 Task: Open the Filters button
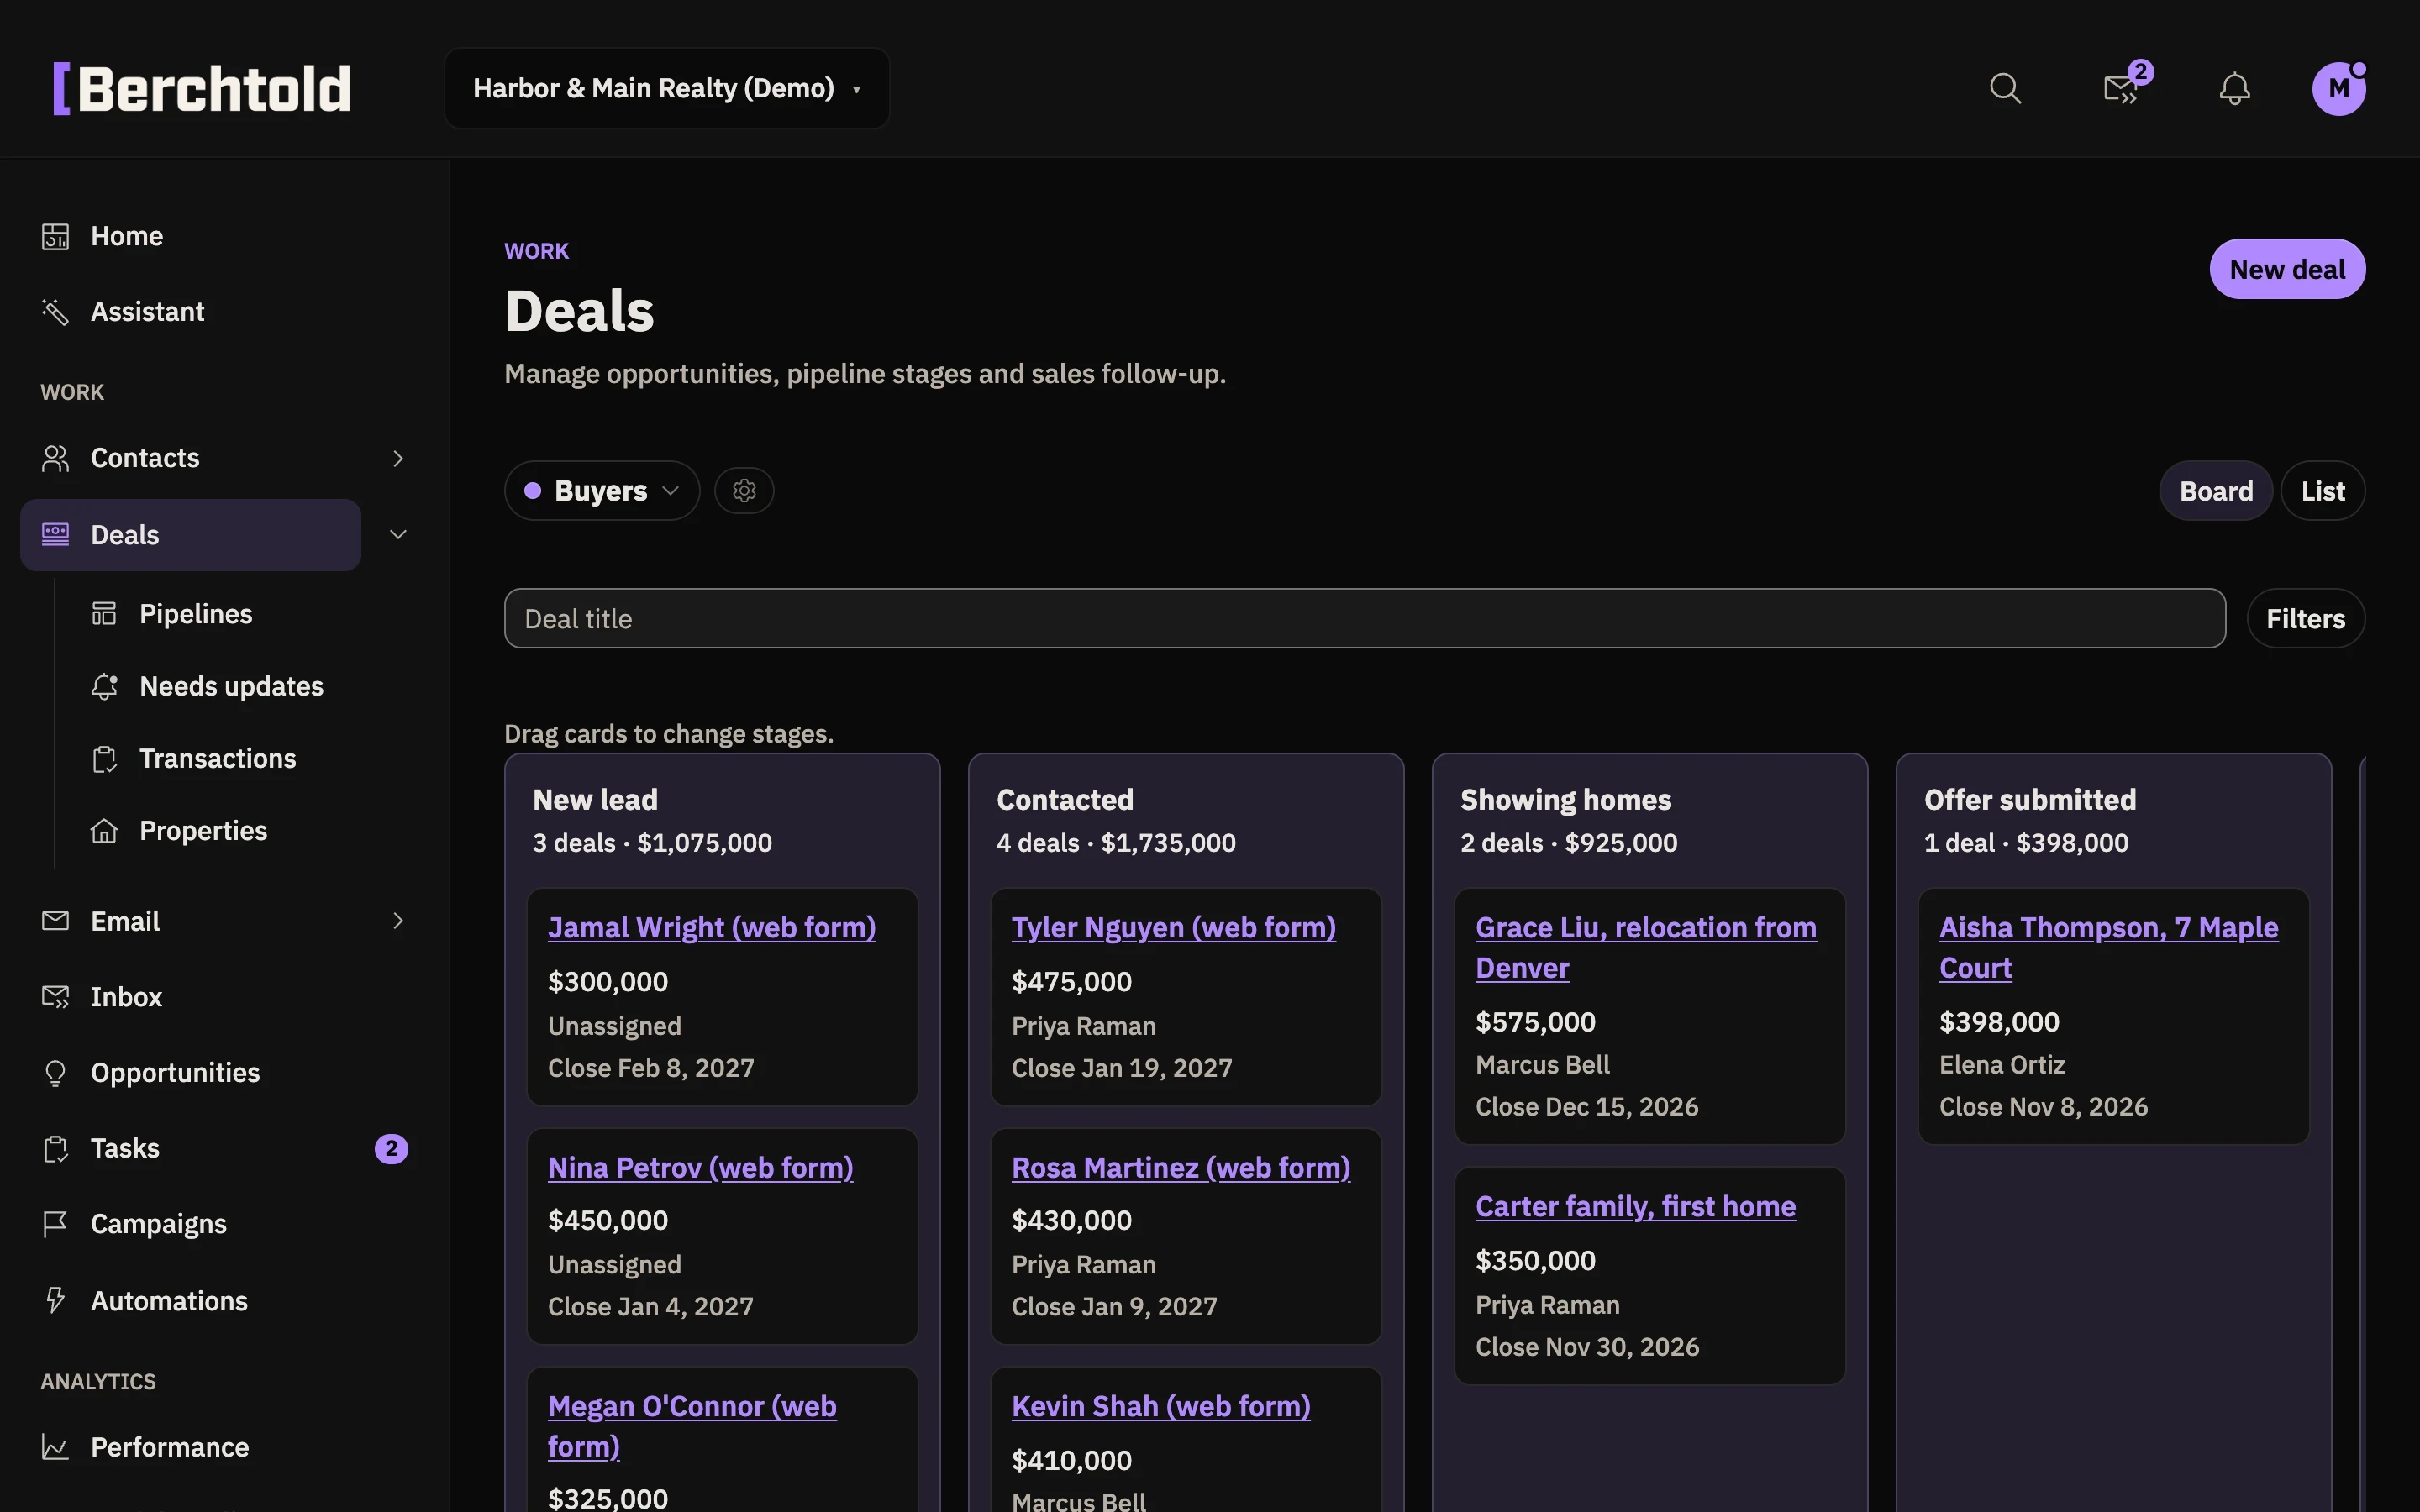(2305, 619)
